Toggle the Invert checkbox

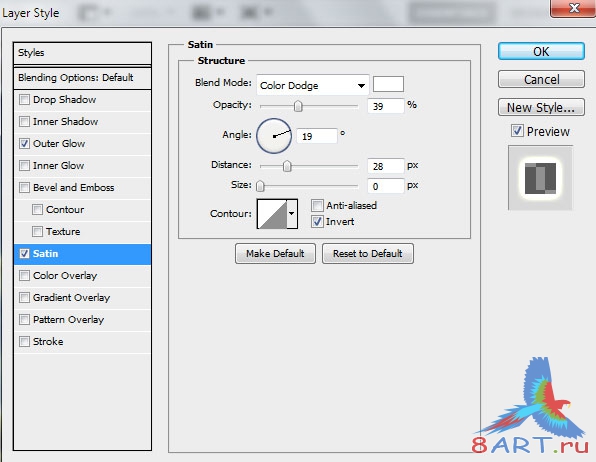317,222
